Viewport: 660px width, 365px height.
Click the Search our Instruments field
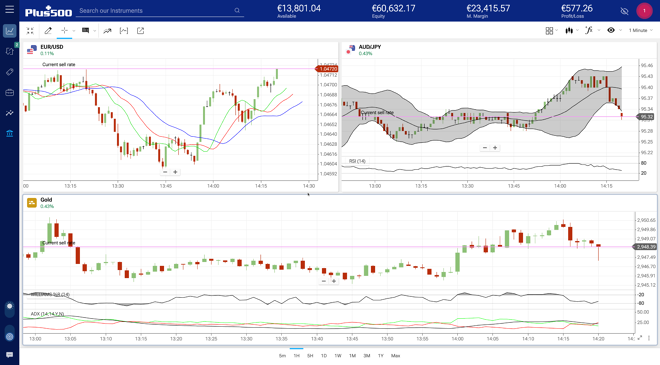[x=160, y=11]
